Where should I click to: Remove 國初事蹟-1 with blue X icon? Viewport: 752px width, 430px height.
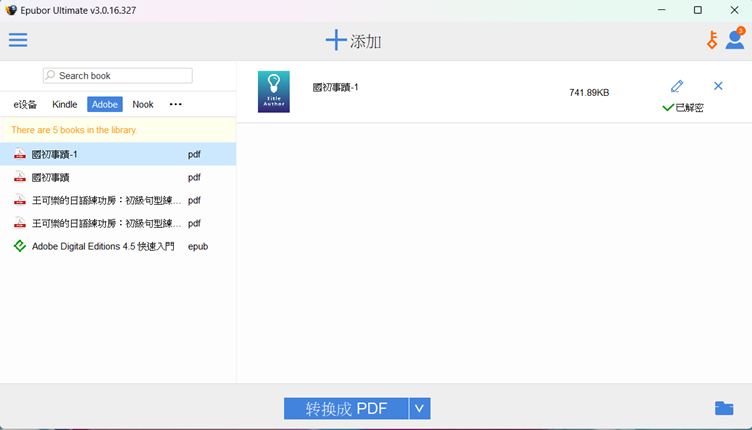tap(718, 86)
